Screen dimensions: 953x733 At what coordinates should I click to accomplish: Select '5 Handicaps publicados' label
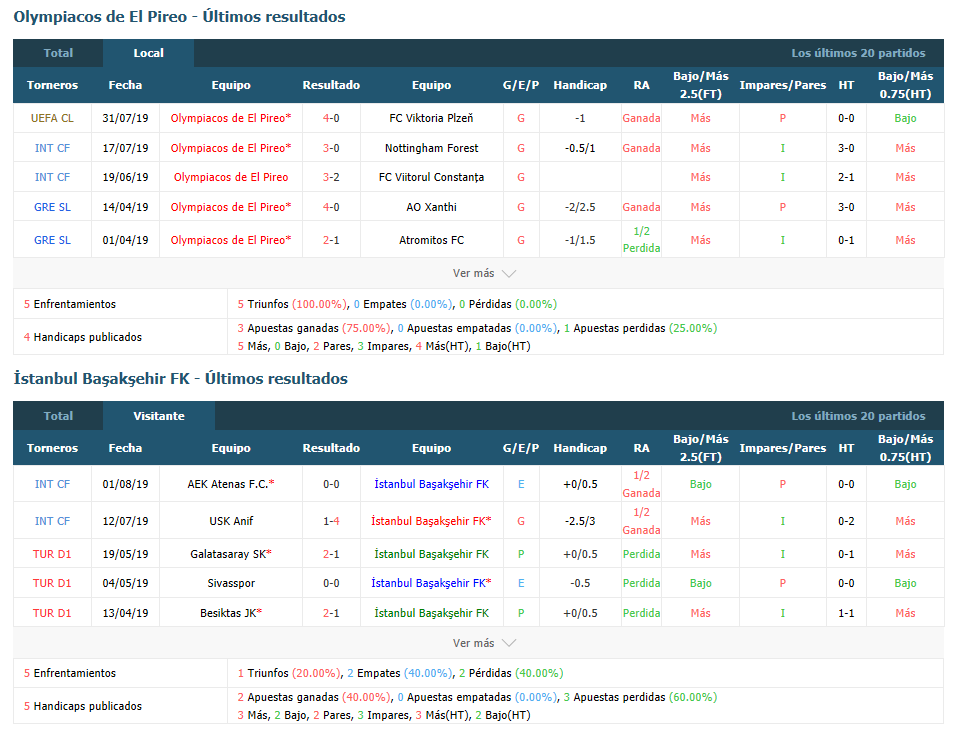[x=83, y=706]
